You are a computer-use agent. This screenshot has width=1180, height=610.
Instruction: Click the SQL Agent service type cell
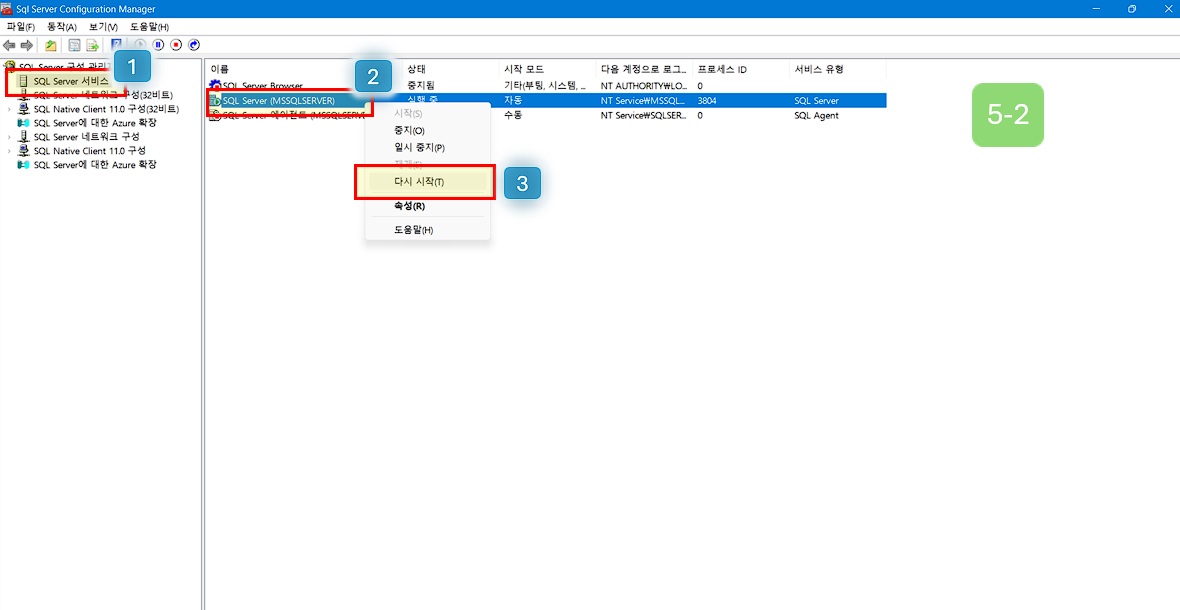click(817, 115)
